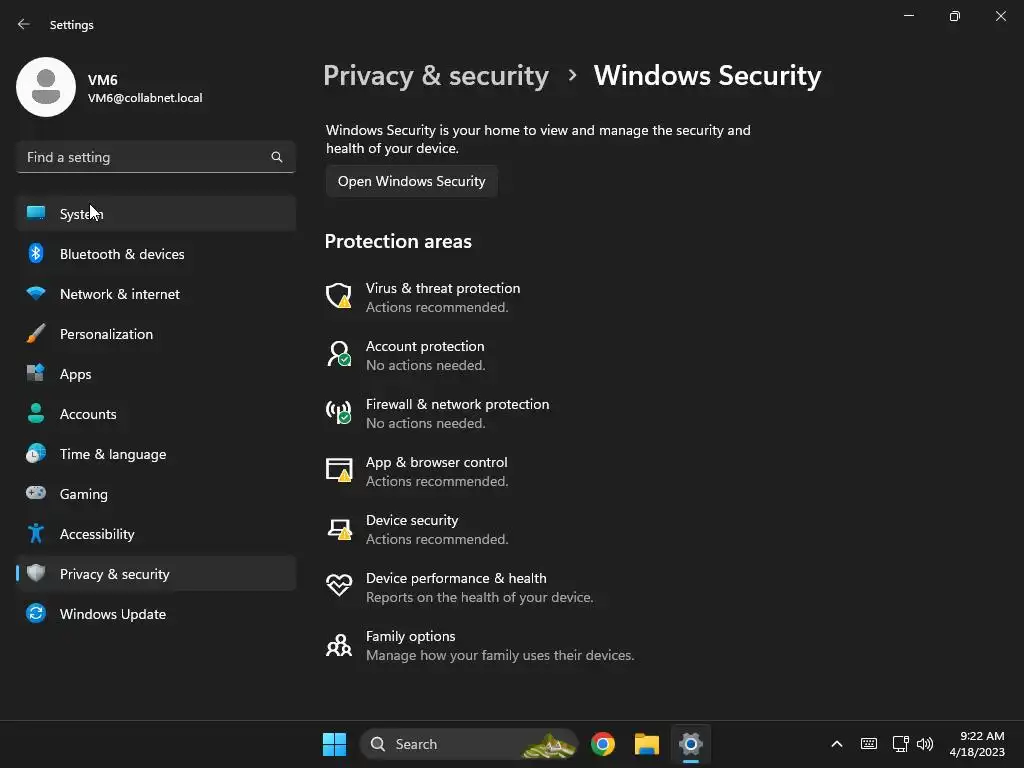Open Chrome from the taskbar

(603, 744)
